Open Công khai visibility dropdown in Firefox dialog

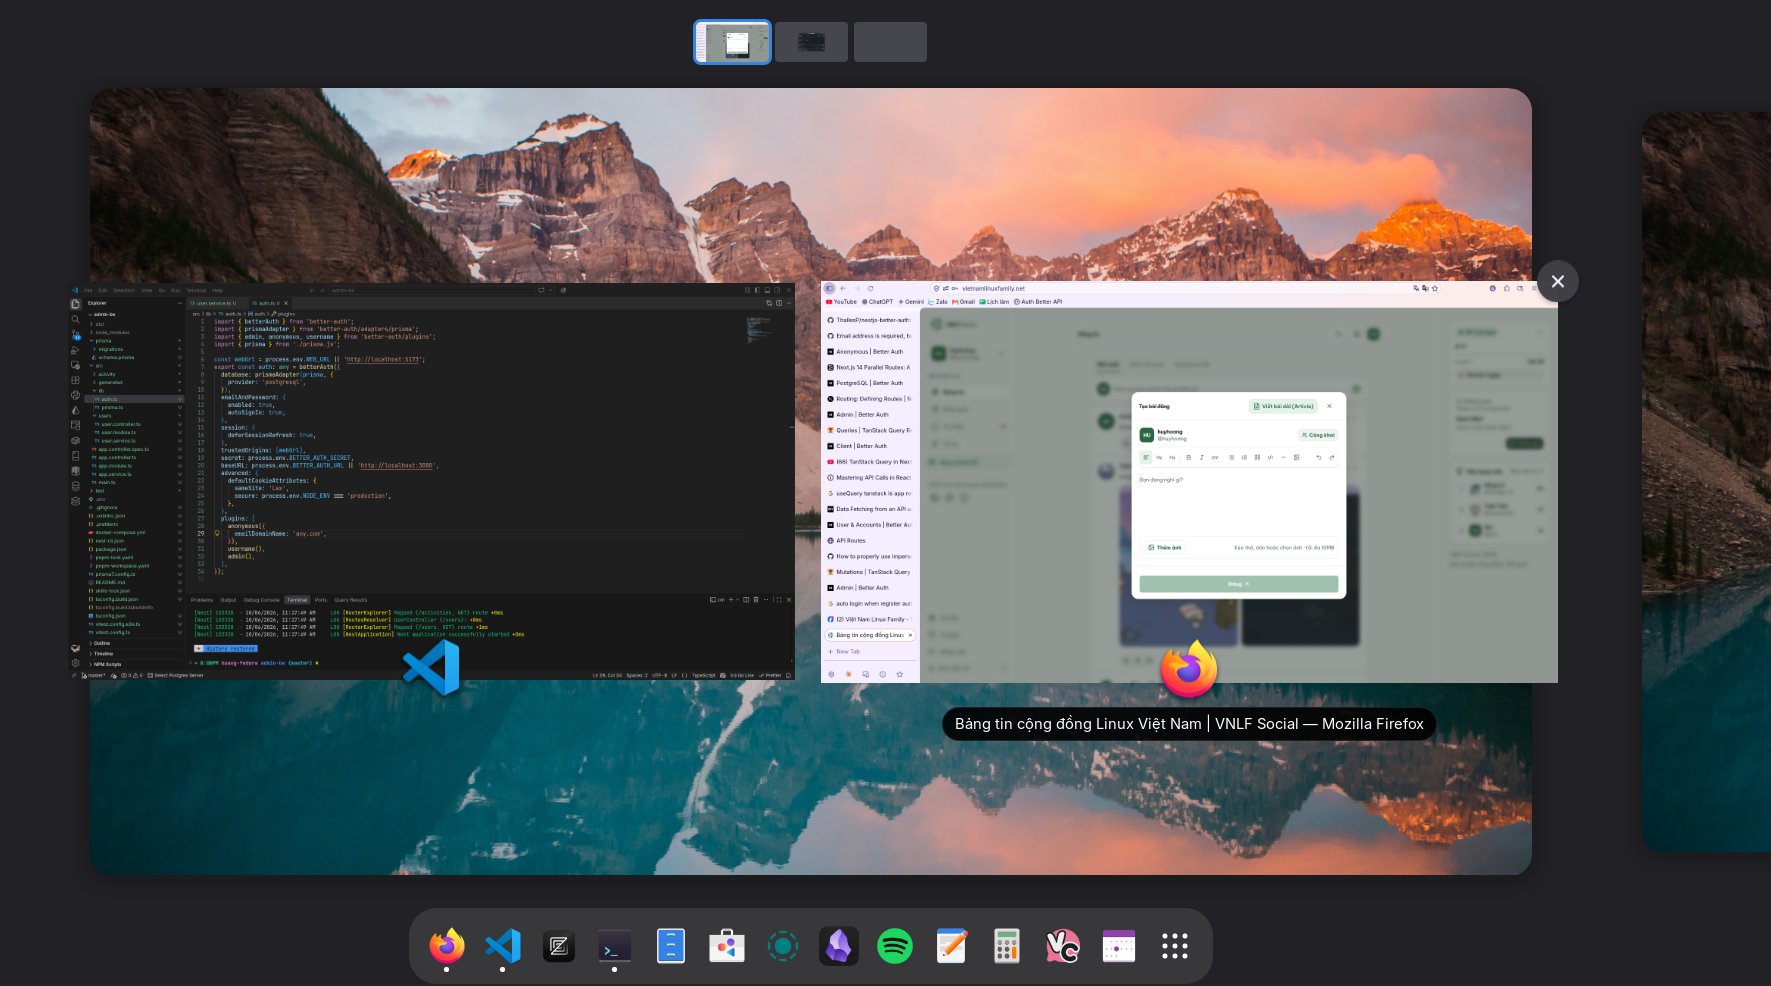click(x=1318, y=435)
